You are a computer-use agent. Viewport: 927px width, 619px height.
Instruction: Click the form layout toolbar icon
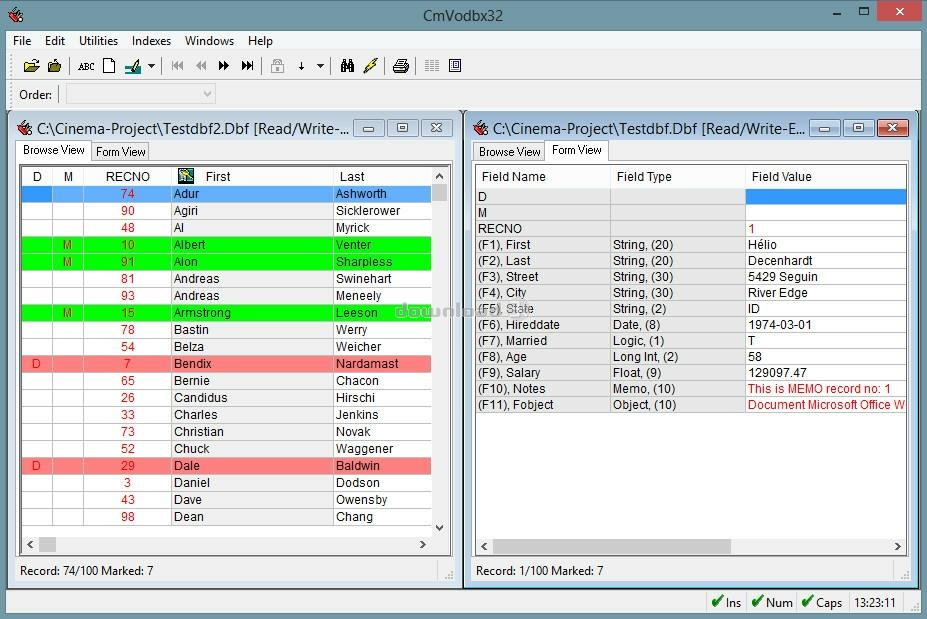click(x=455, y=66)
